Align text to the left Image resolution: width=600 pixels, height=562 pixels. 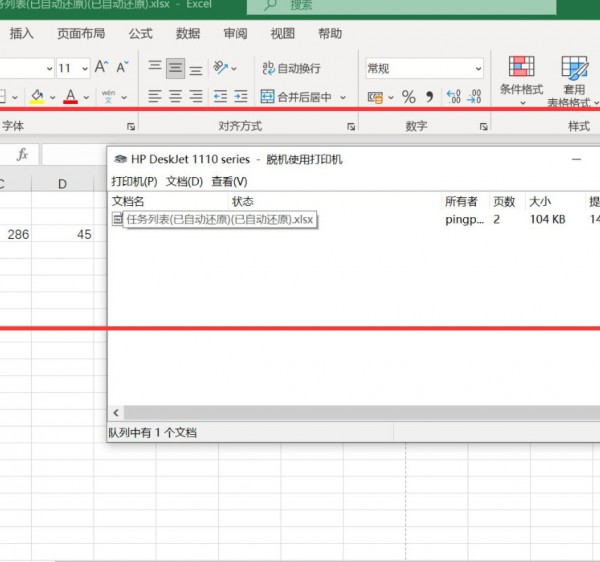[x=155, y=96]
